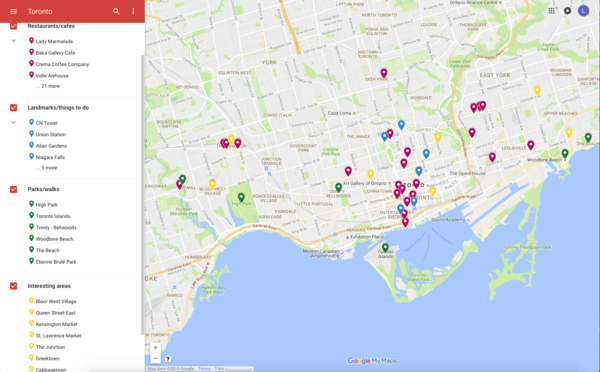
Task: Click the magenta pin at Deer Park
Action: tap(384, 73)
